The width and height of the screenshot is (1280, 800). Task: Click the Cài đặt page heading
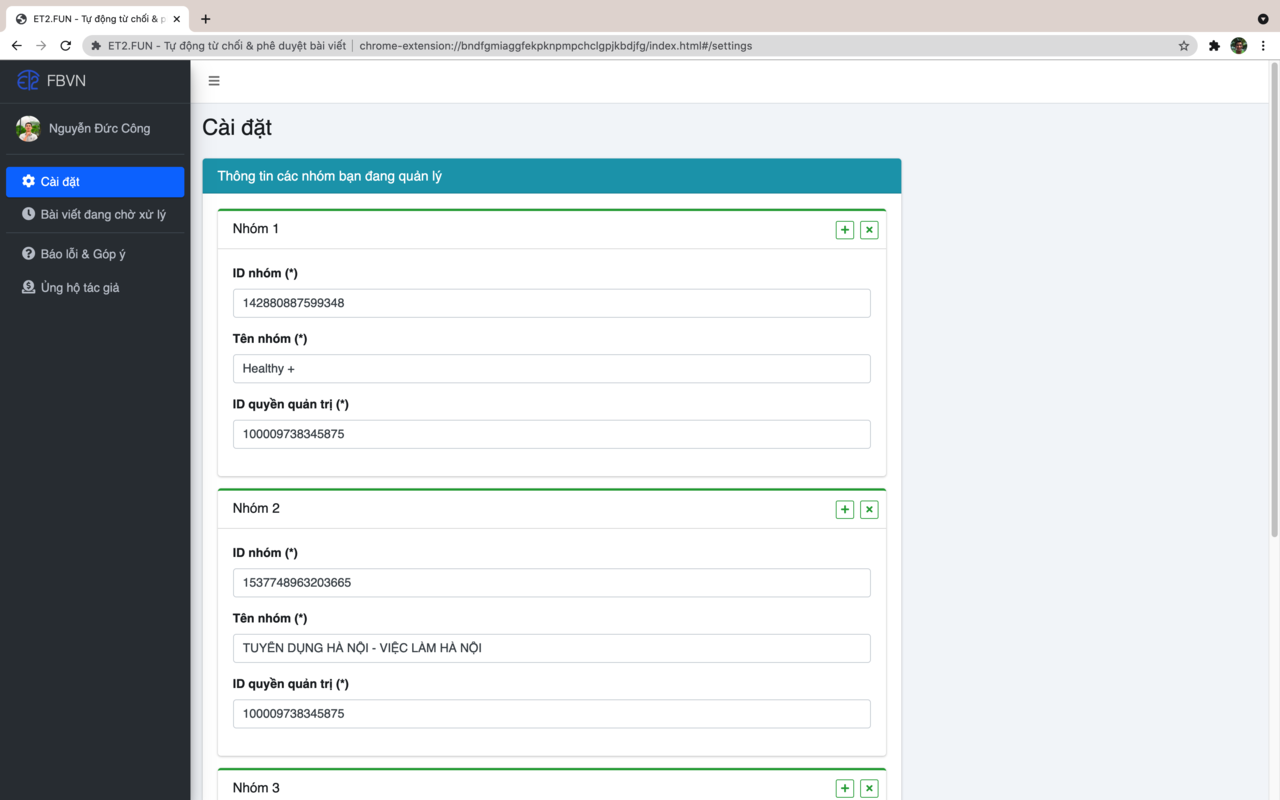tap(237, 127)
